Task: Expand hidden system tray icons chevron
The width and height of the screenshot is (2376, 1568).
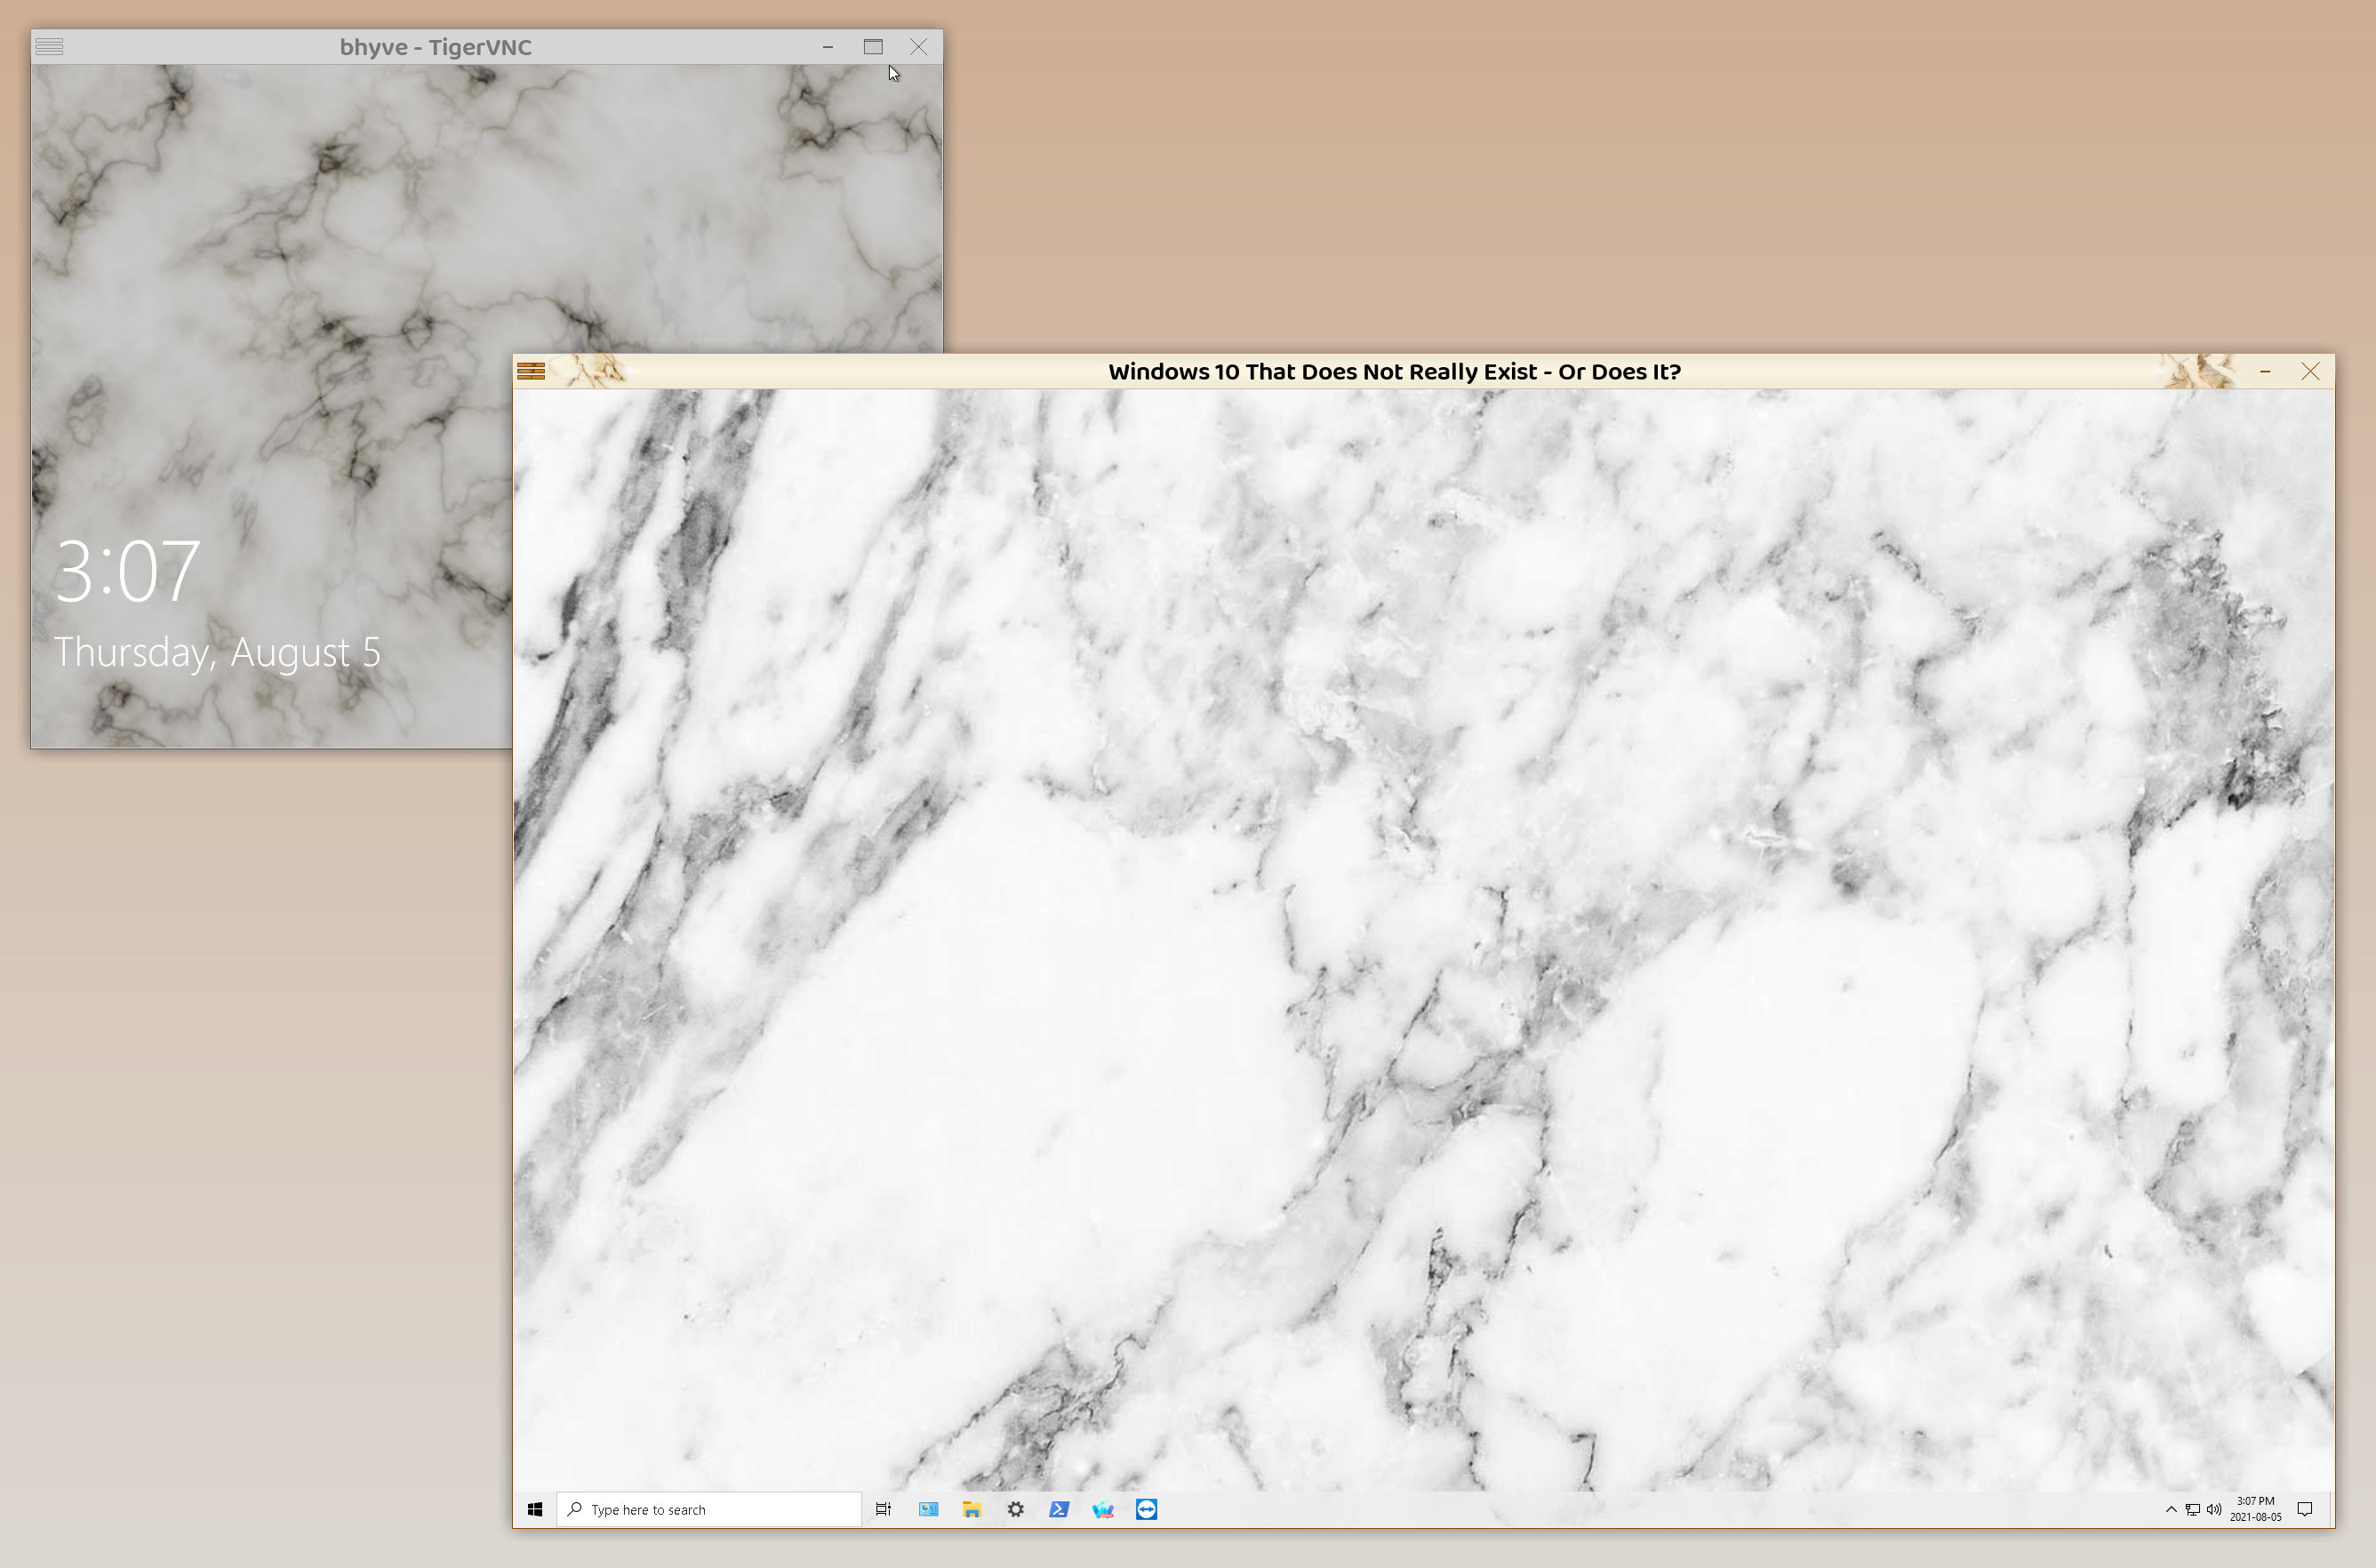Action: pos(2171,1509)
